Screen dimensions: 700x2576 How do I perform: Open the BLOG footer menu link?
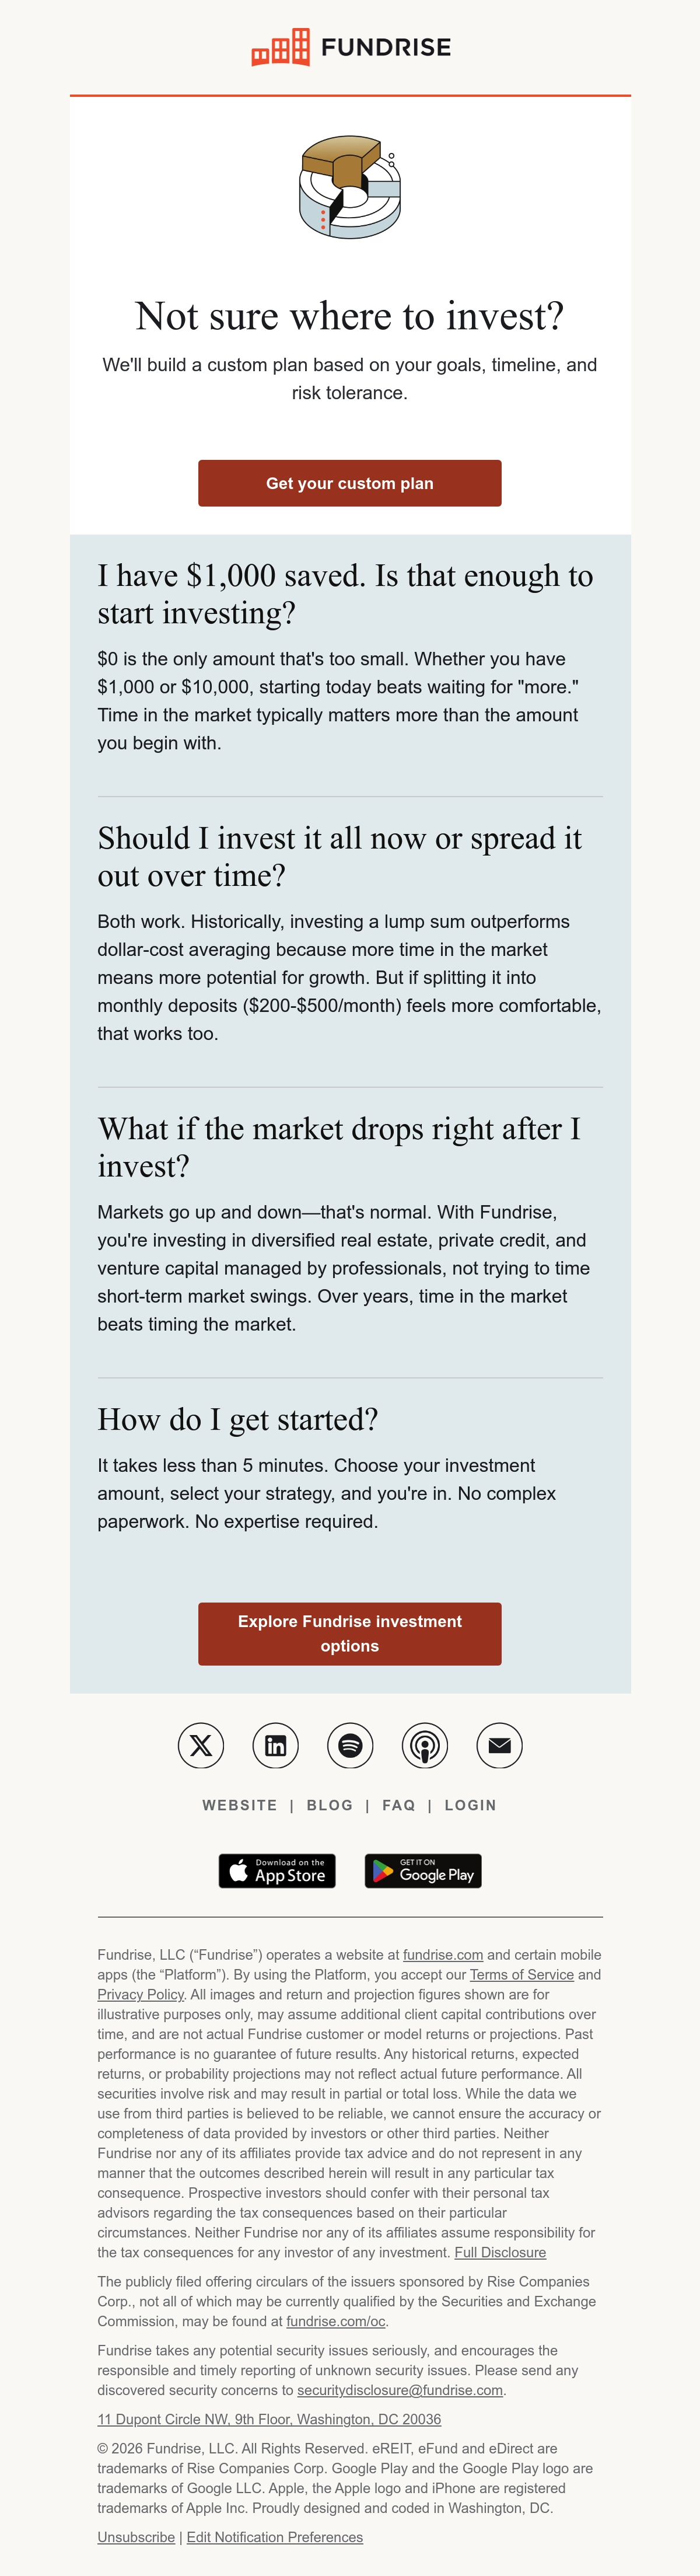click(x=330, y=1805)
